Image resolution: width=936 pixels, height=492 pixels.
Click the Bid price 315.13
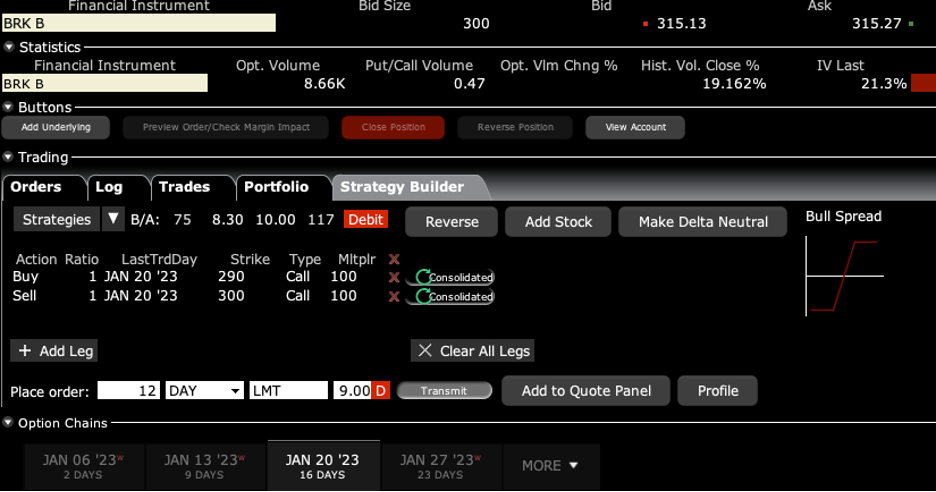pos(681,23)
